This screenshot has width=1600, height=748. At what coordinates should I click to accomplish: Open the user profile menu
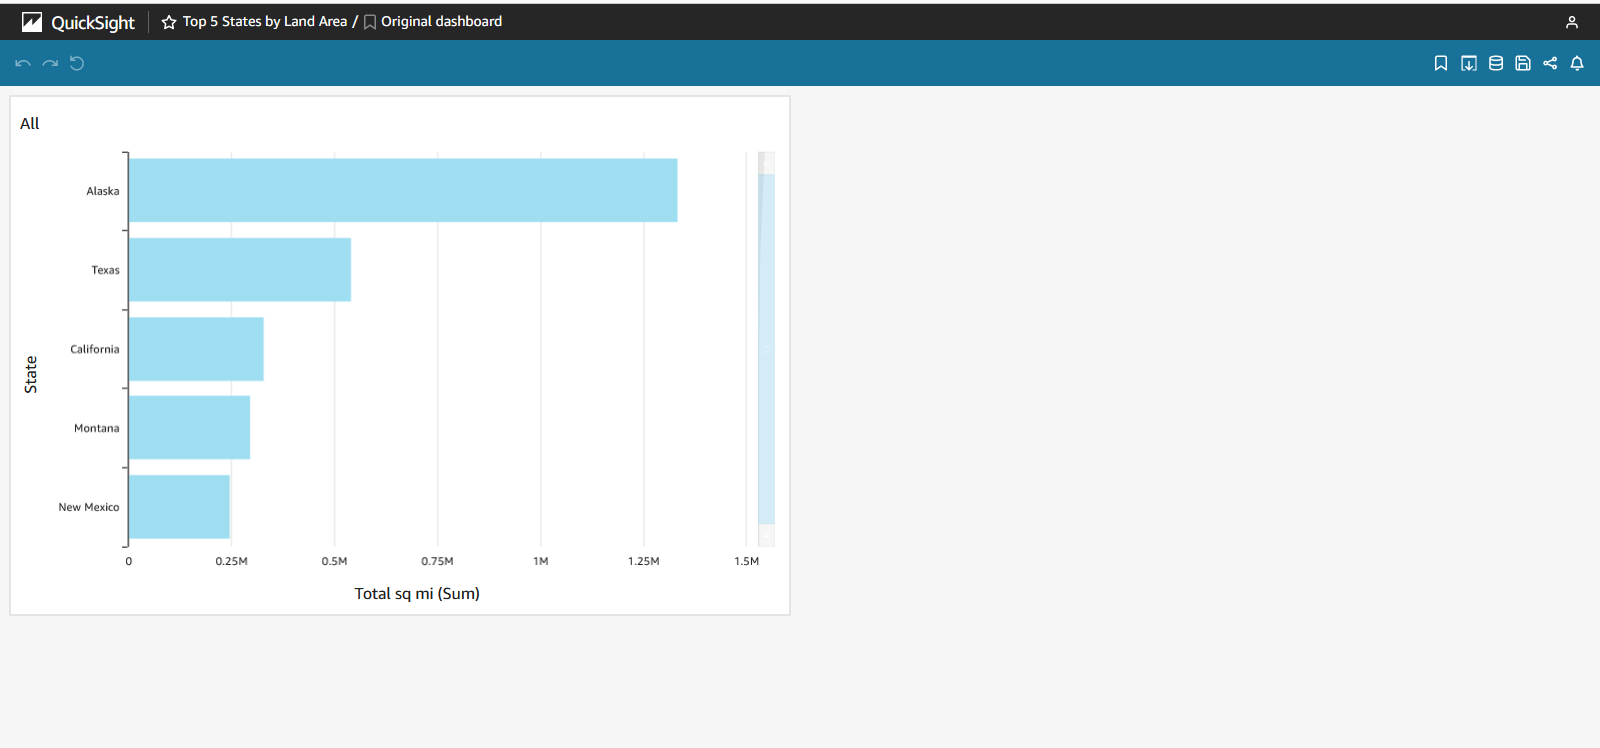(1572, 22)
